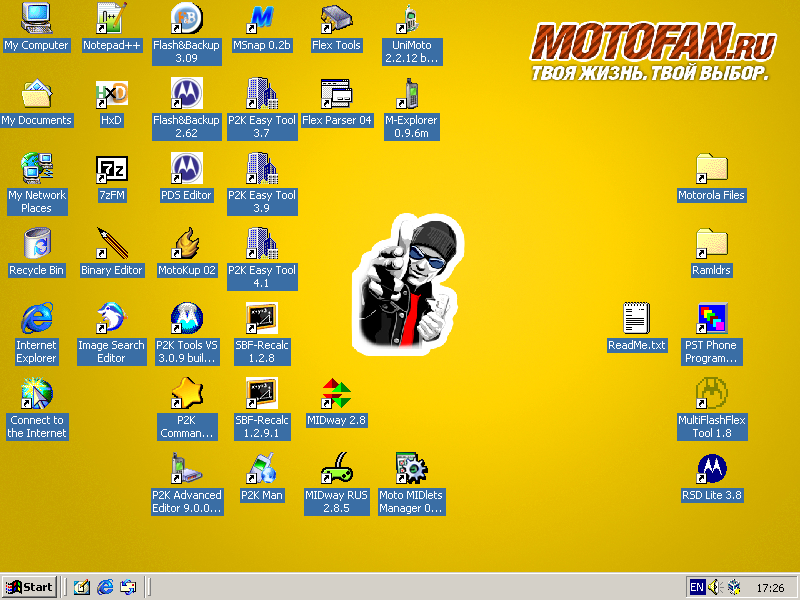Open the Start menu
This screenshot has width=800, height=600.
click(29, 587)
